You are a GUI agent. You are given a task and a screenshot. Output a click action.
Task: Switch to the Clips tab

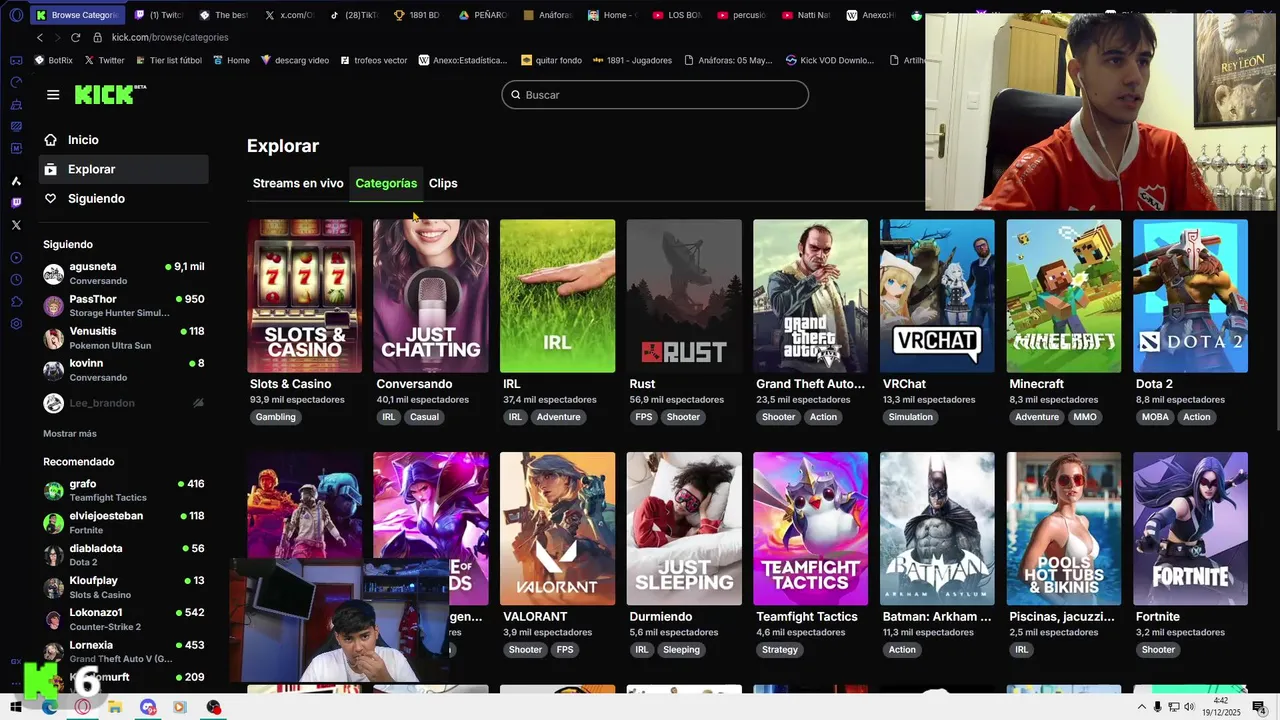pos(443,183)
